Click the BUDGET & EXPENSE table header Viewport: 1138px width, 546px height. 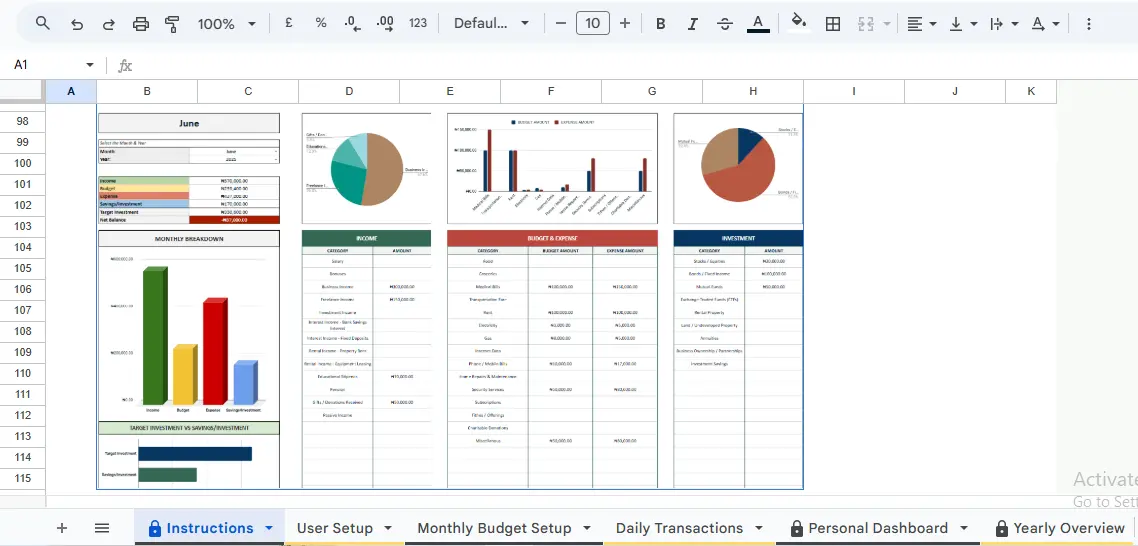click(552, 238)
